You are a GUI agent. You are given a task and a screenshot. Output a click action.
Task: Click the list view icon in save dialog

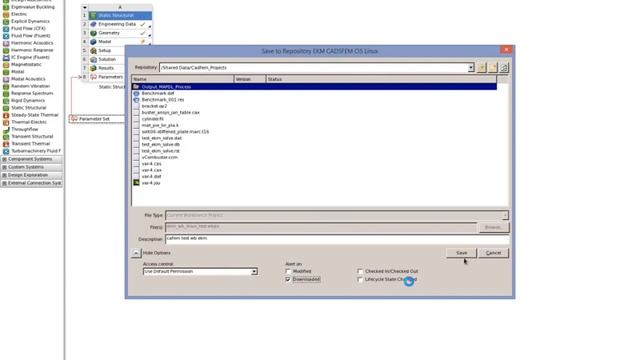pyautogui.click(x=504, y=68)
